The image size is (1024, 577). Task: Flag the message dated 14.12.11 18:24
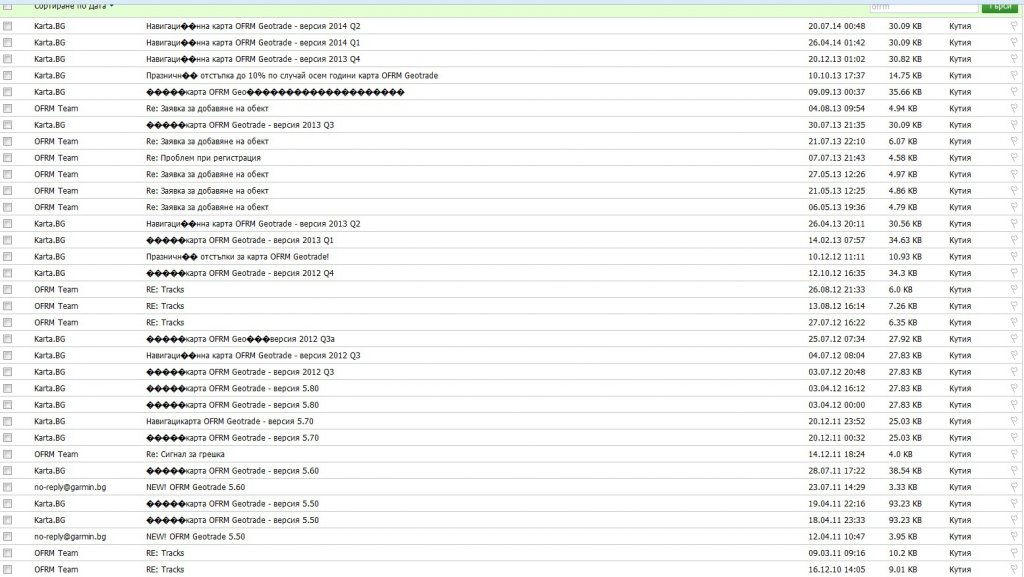(1014, 454)
